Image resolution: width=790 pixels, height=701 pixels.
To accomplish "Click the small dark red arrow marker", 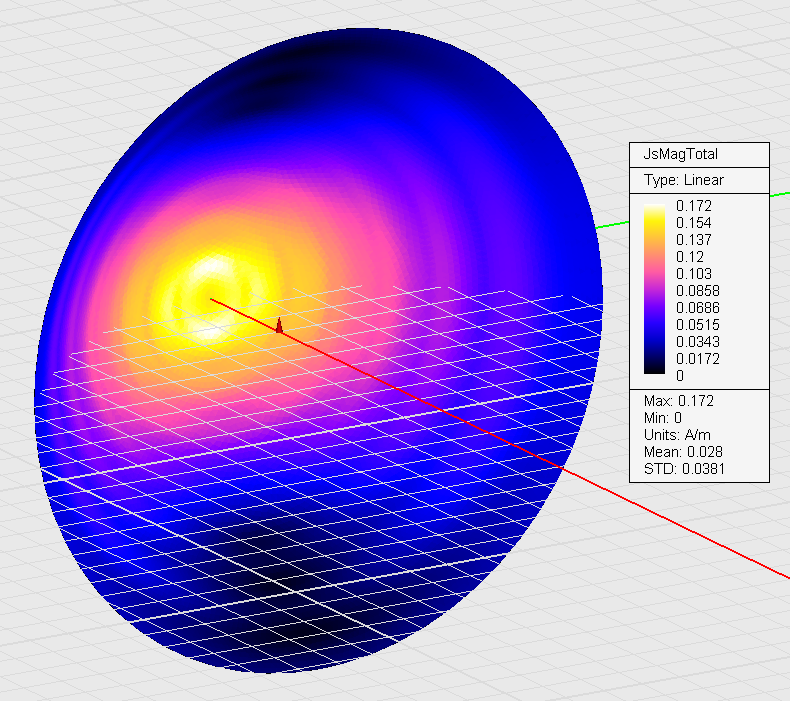I will click(x=280, y=325).
